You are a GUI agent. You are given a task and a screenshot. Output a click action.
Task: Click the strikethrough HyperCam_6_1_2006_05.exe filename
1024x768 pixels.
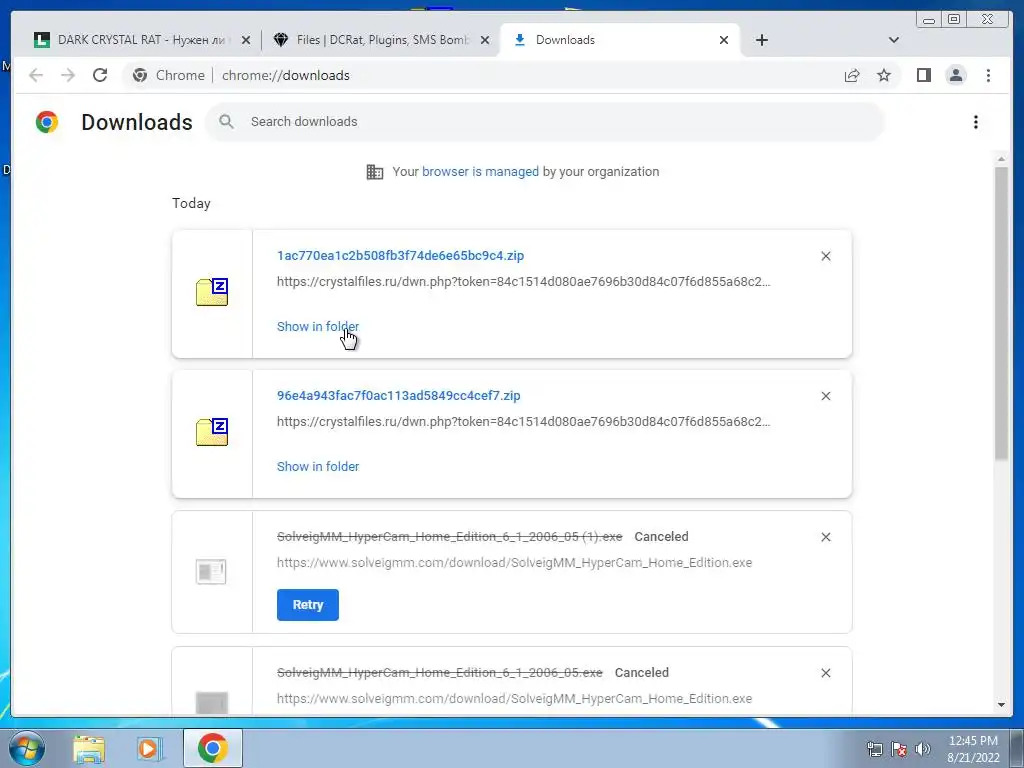(440, 672)
